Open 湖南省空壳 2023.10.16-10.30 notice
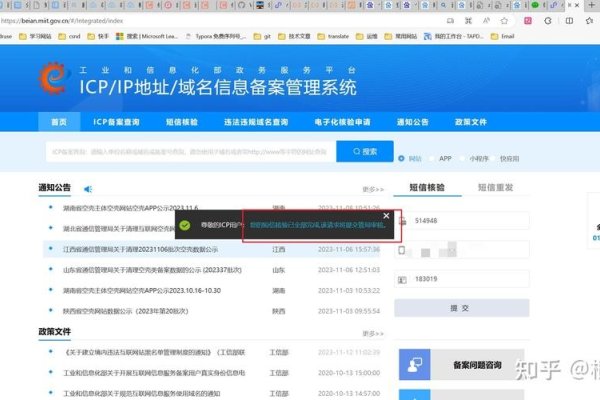 click(x=142, y=291)
